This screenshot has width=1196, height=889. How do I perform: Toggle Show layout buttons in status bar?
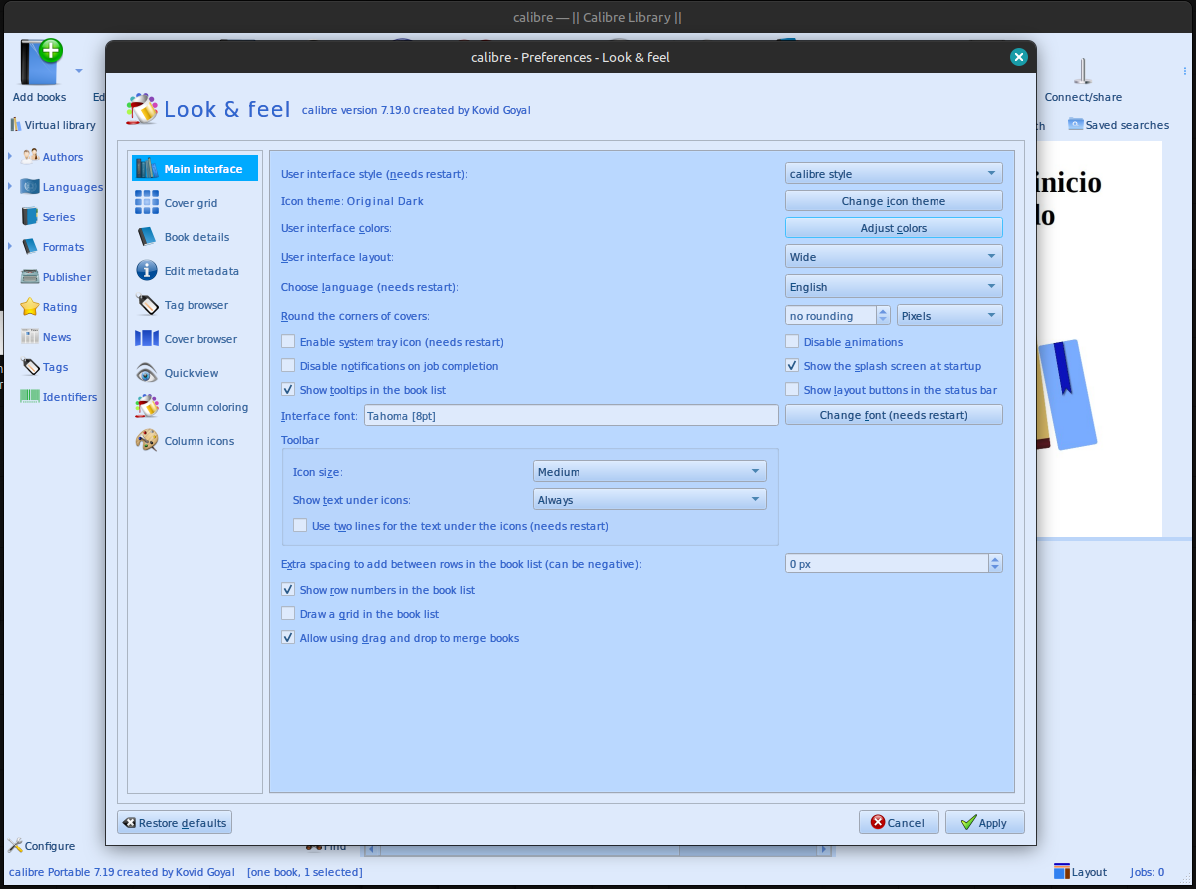pyautogui.click(x=793, y=390)
